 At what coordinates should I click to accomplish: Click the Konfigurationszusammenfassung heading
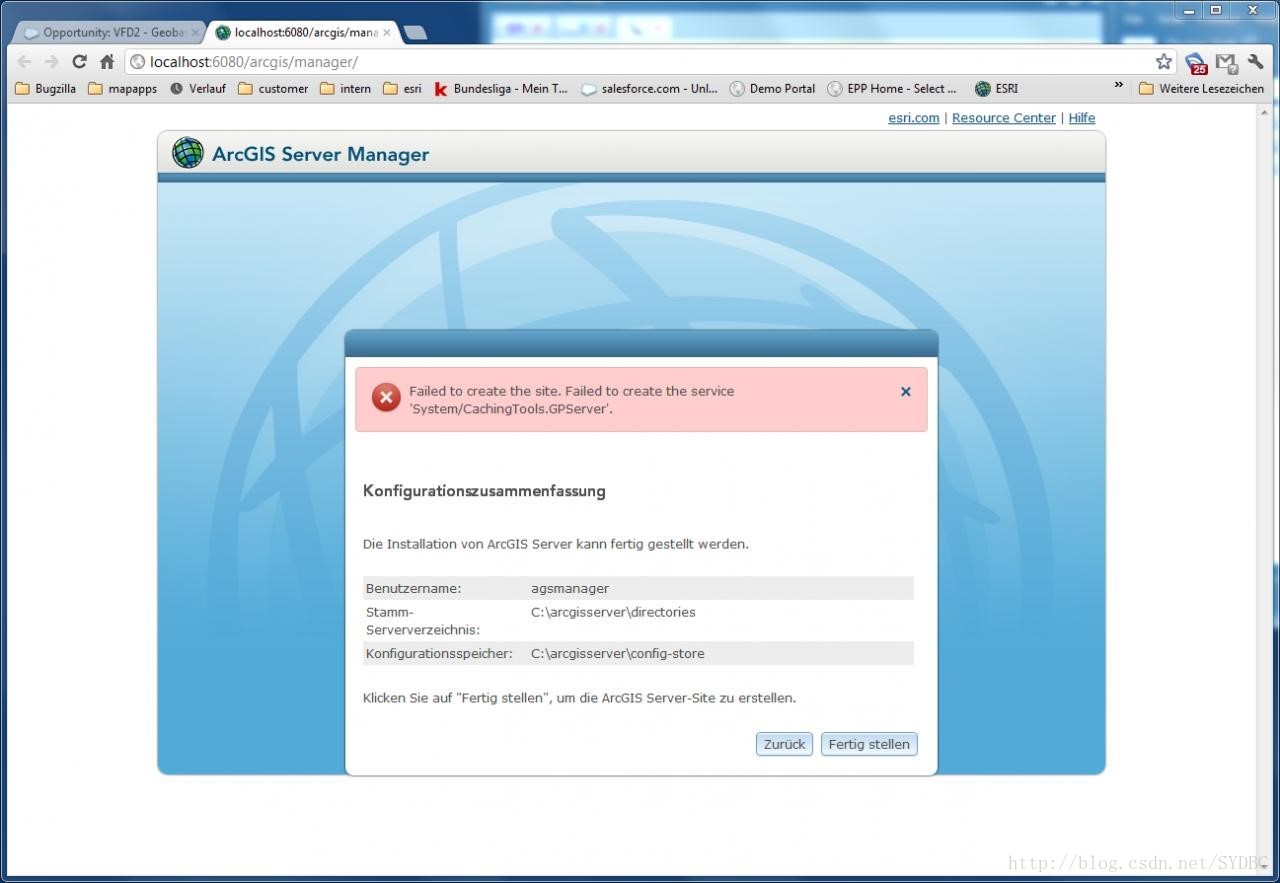484,491
